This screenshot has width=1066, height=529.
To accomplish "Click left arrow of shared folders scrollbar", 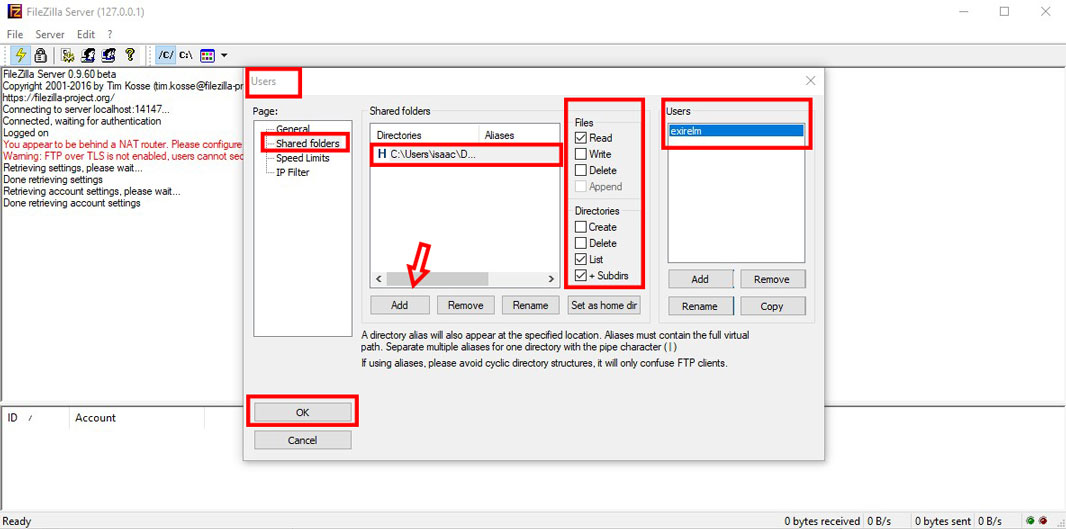I will click(378, 279).
